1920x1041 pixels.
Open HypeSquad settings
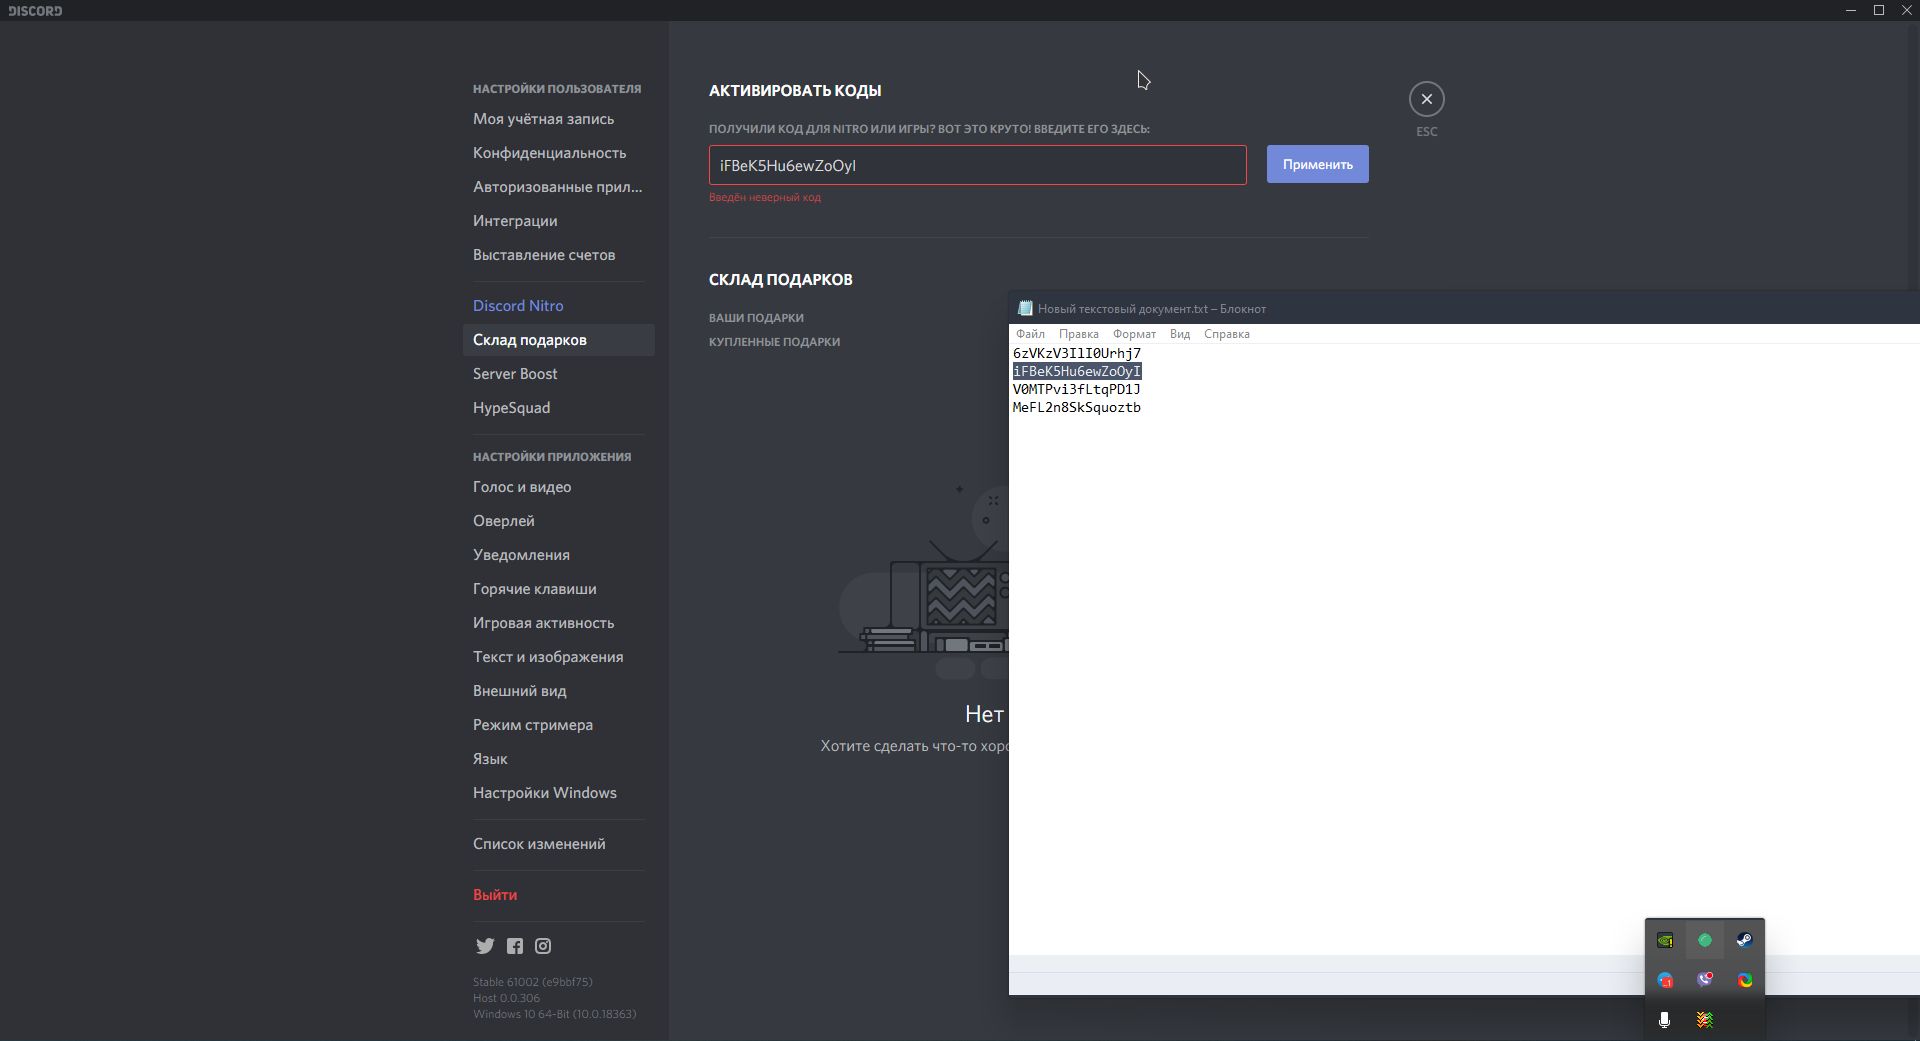point(558,408)
